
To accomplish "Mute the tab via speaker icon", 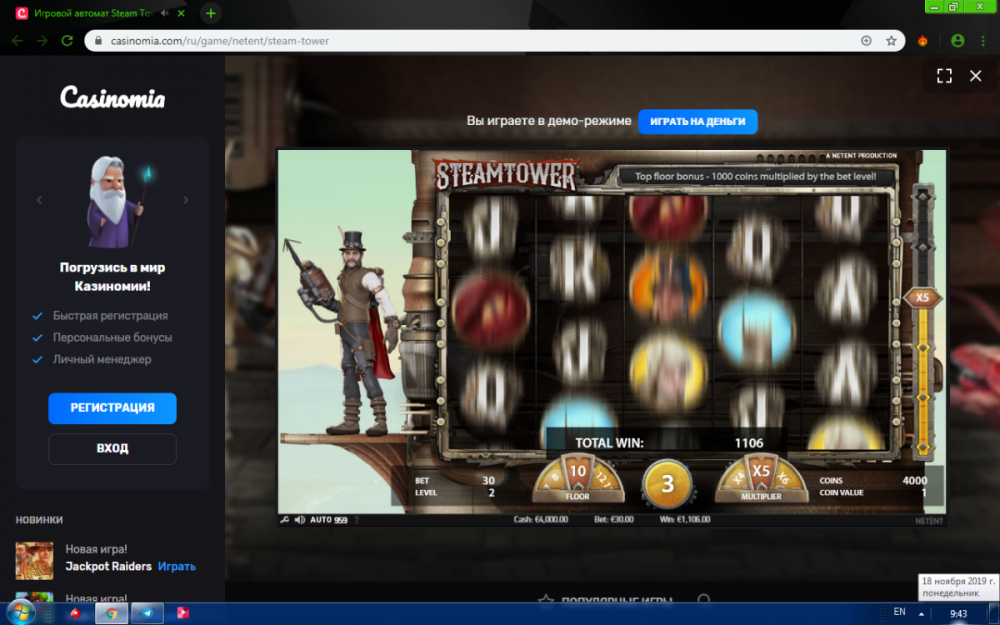I will 164,13.
